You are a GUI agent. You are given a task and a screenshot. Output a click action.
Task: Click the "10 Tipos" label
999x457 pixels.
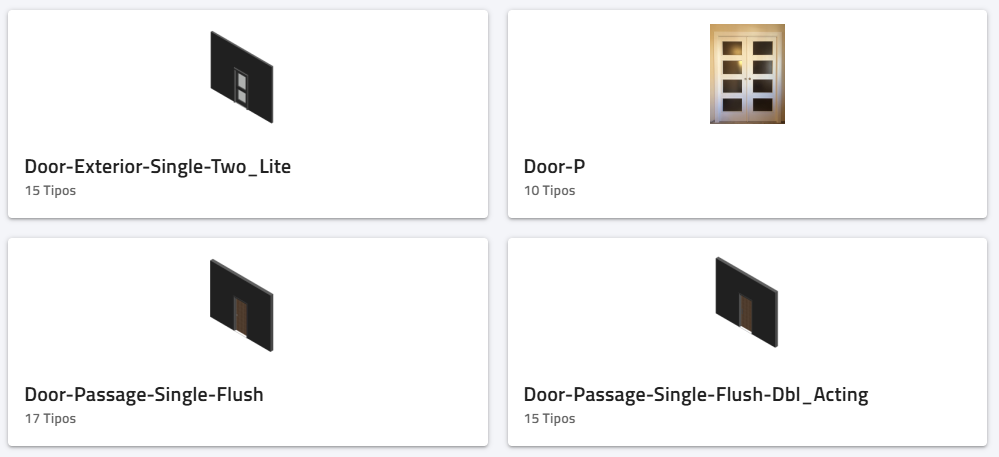550,190
